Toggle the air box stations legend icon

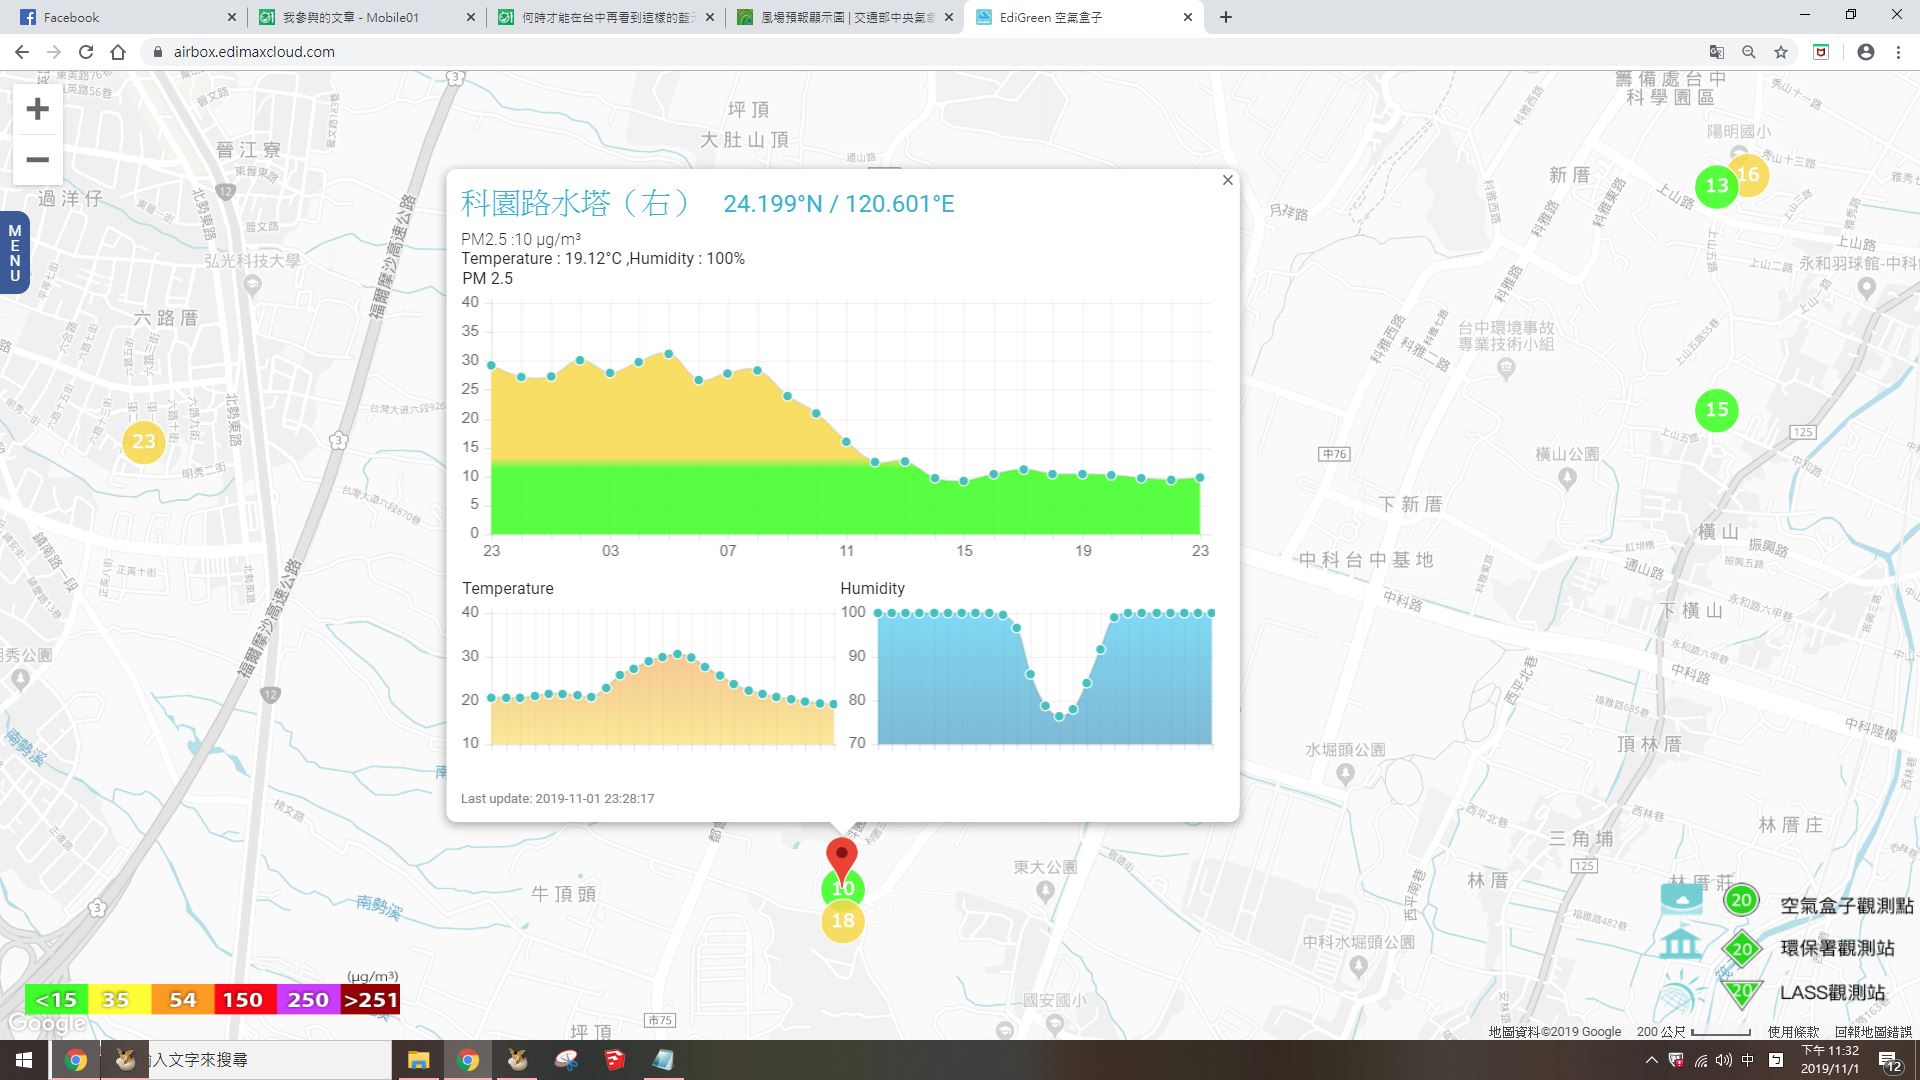click(x=1681, y=897)
